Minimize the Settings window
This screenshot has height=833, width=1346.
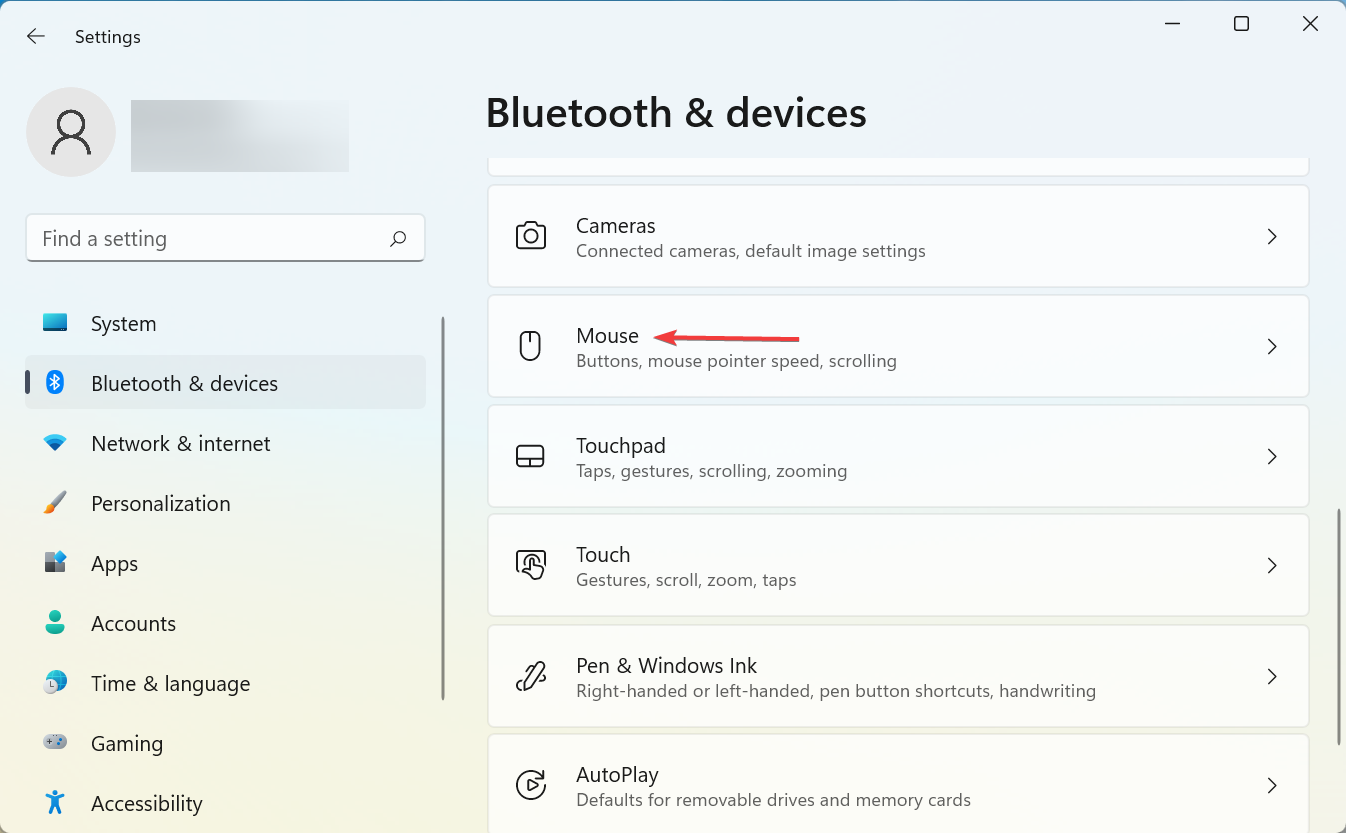1172,24
